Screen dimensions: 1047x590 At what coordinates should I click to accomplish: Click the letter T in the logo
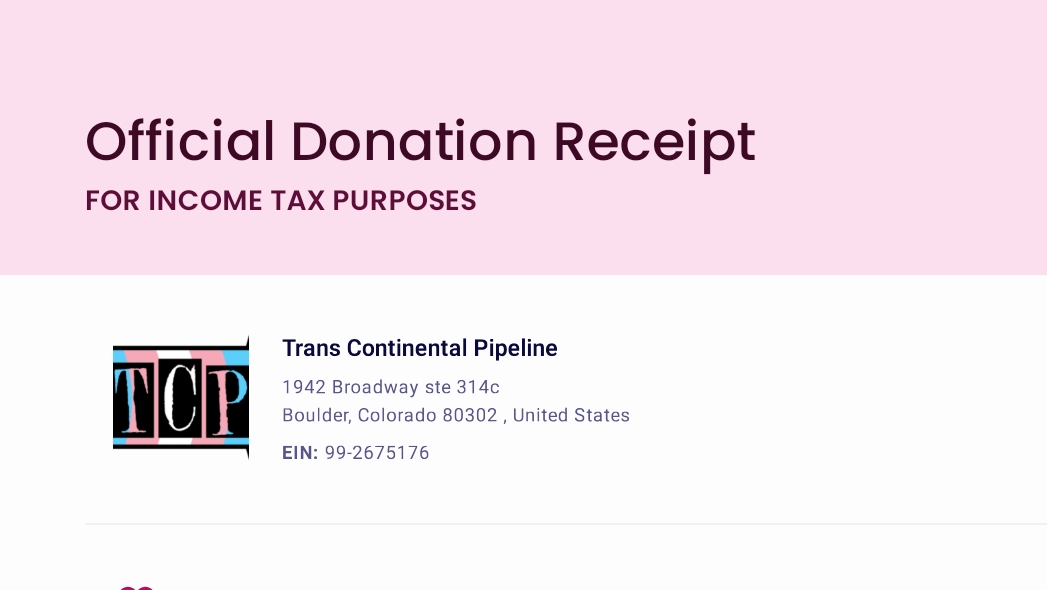click(x=135, y=398)
